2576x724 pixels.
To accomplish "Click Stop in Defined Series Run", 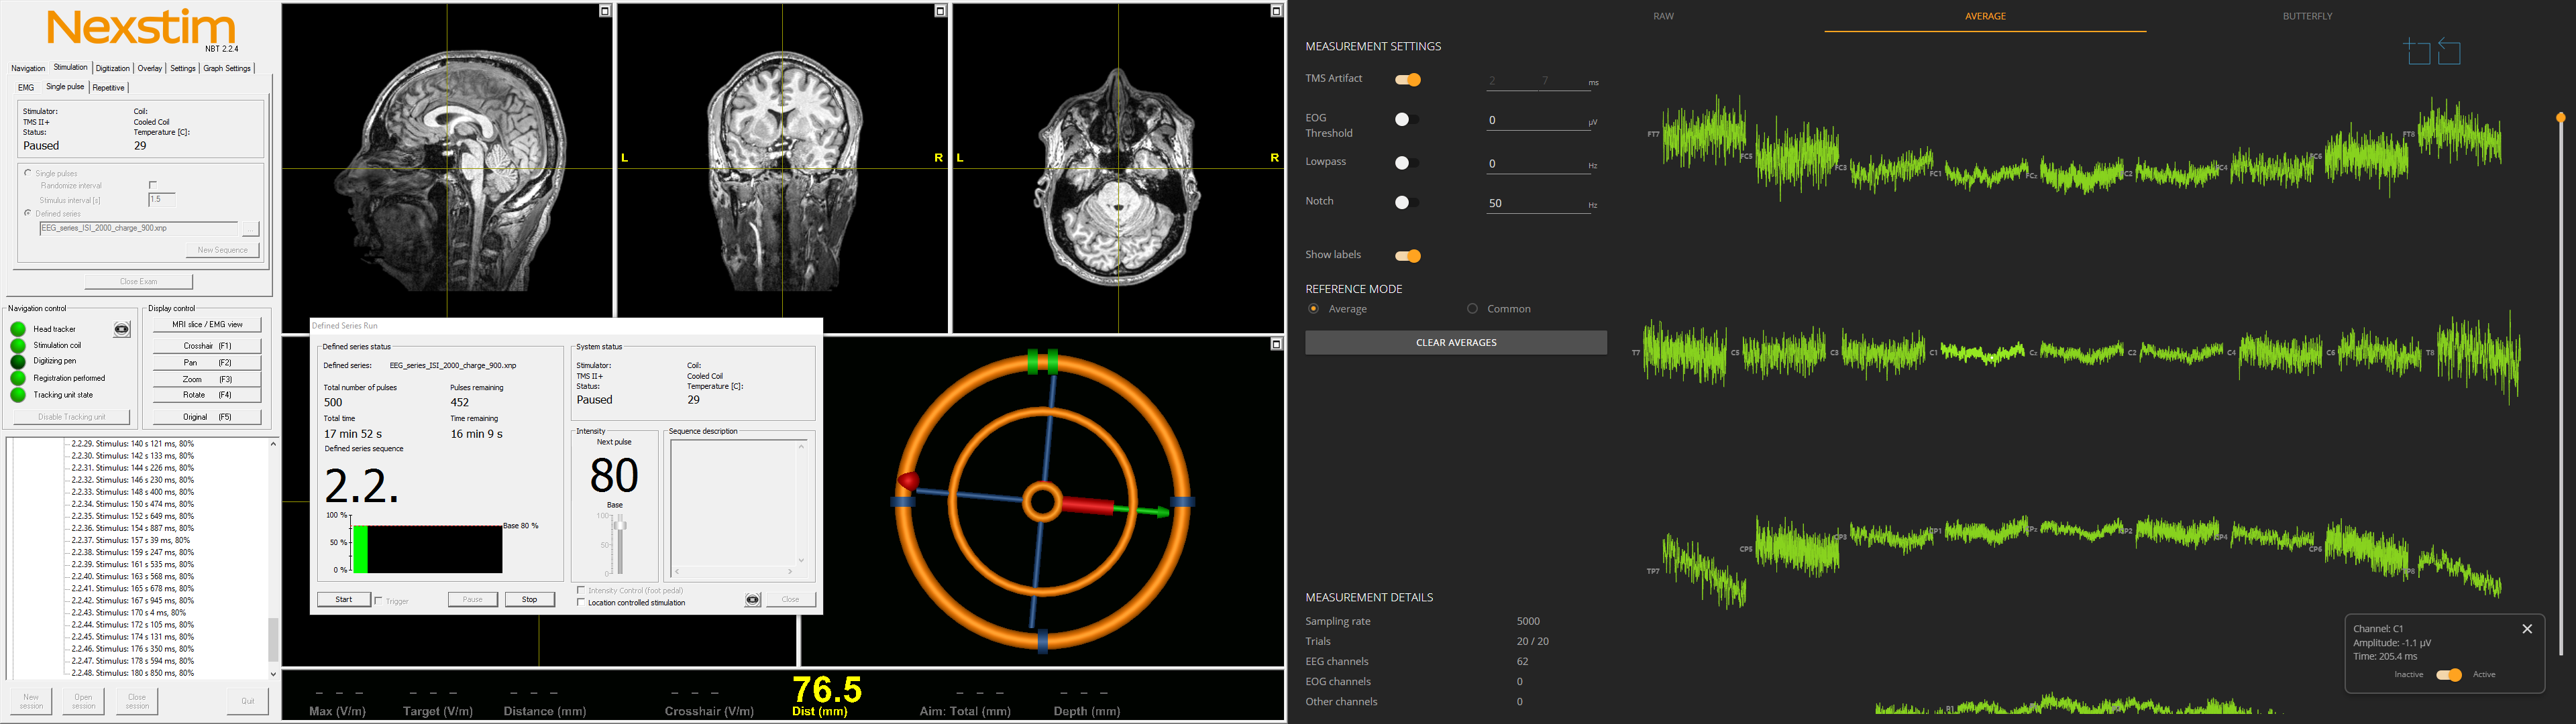I will pyautogui.click(x=529, y=600).
